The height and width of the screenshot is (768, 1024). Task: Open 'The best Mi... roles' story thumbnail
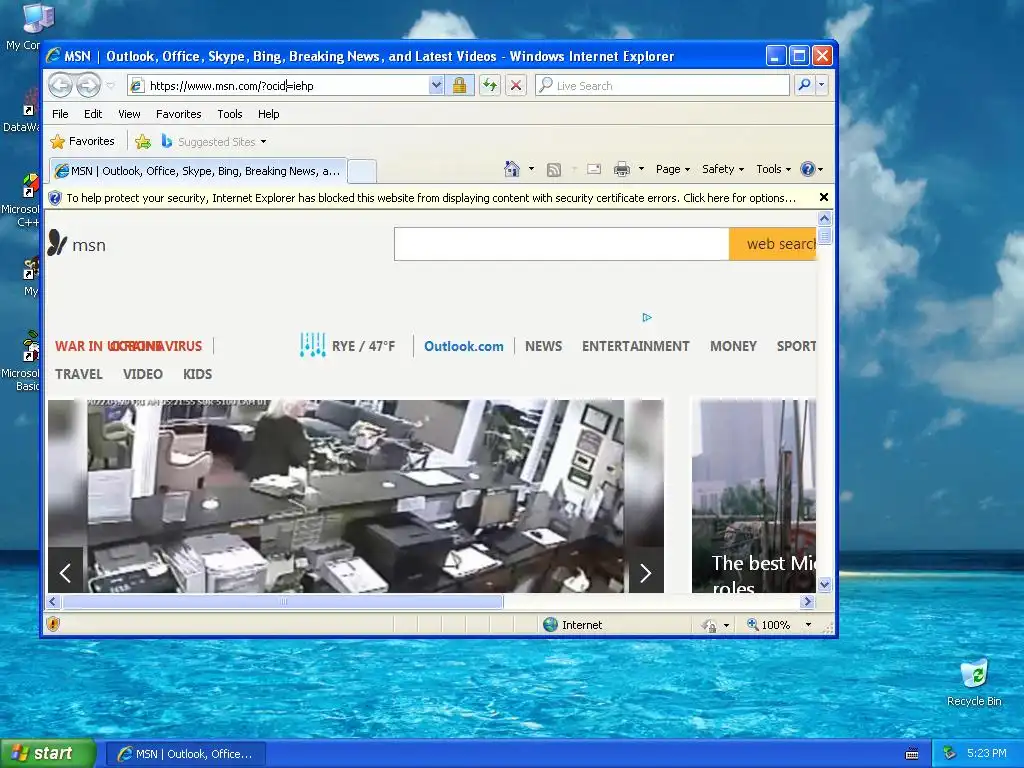[x=754, y=496]
